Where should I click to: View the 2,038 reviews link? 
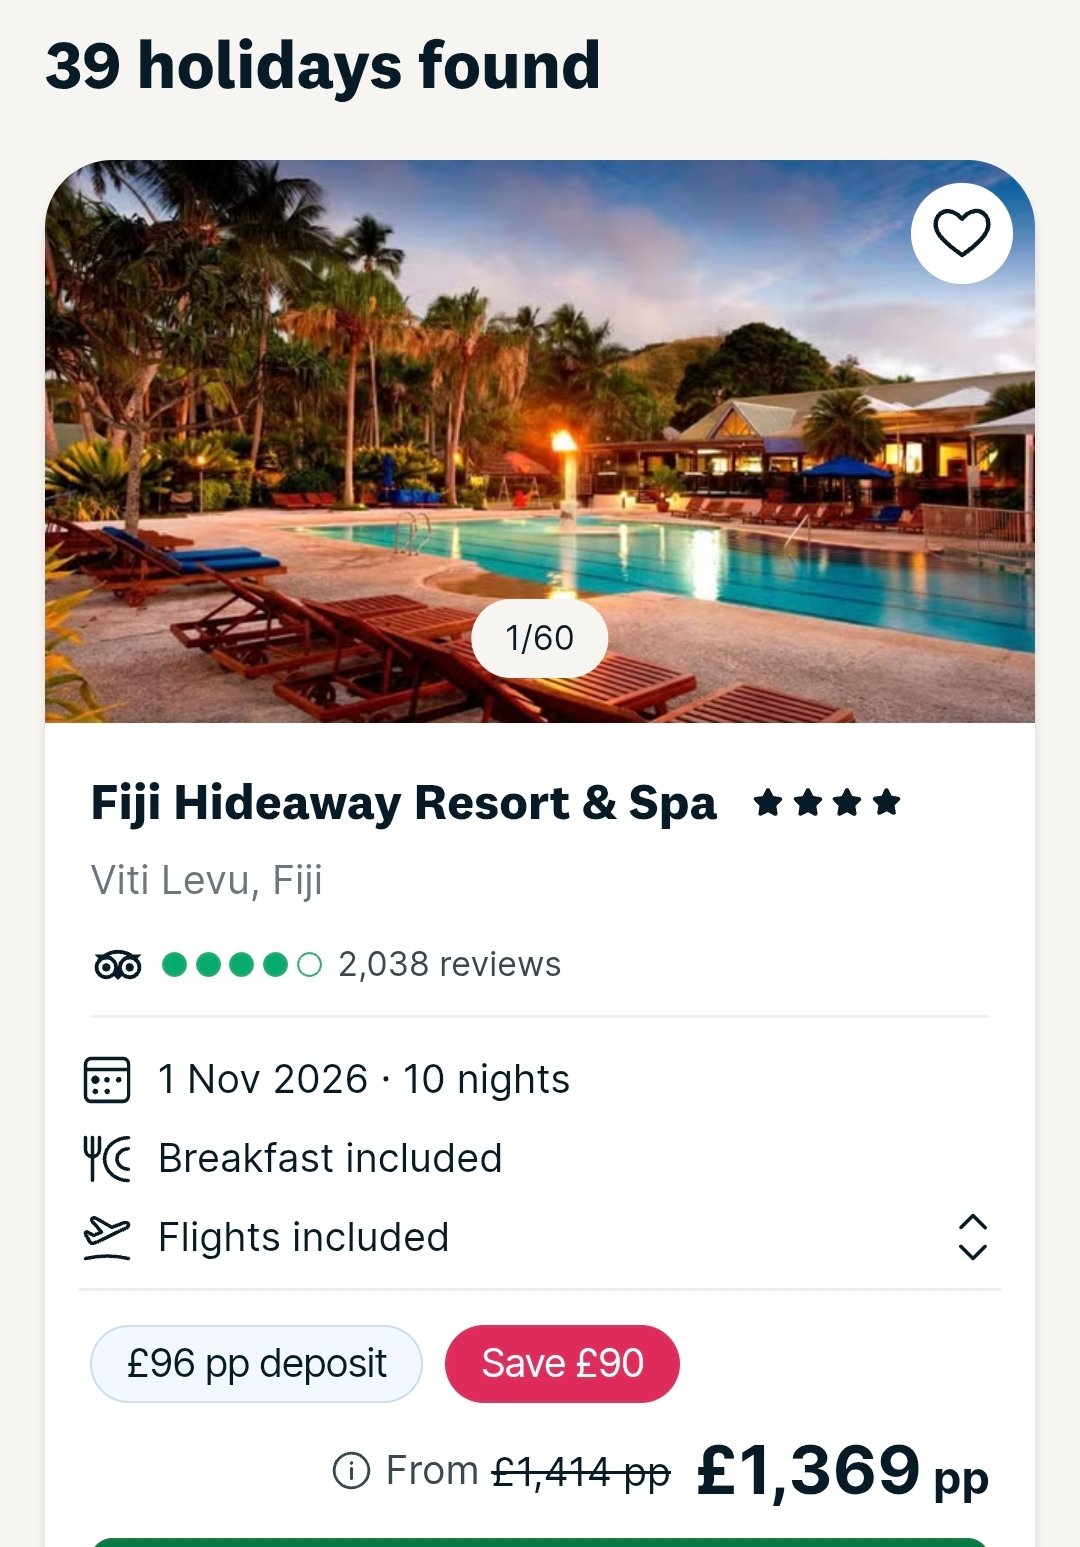[x=449, y=965]
